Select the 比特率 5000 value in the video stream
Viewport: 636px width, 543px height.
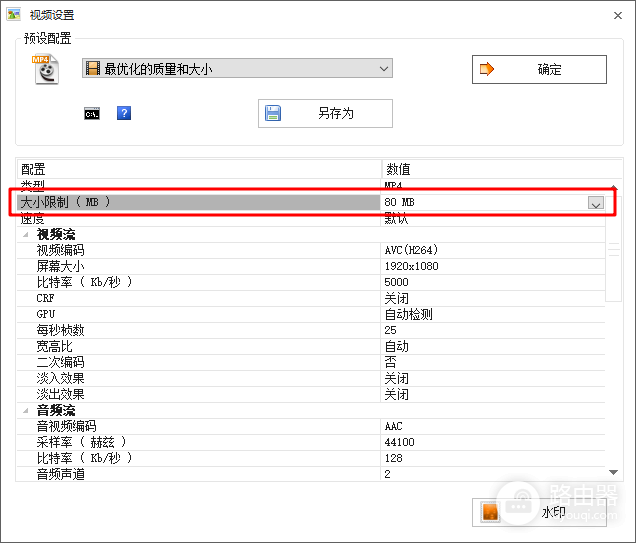click(396, 282)
